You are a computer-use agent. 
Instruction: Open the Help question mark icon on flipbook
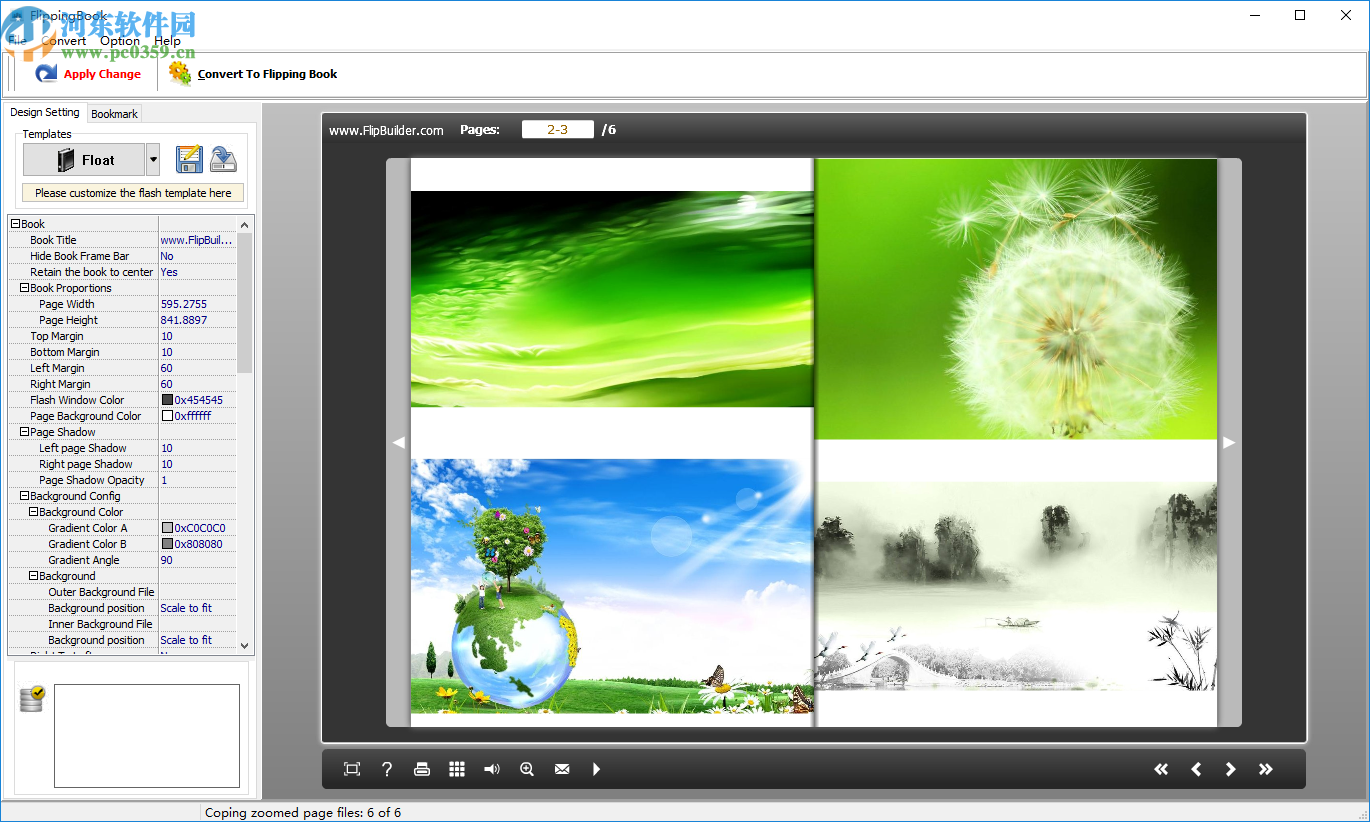click(387, 768)
